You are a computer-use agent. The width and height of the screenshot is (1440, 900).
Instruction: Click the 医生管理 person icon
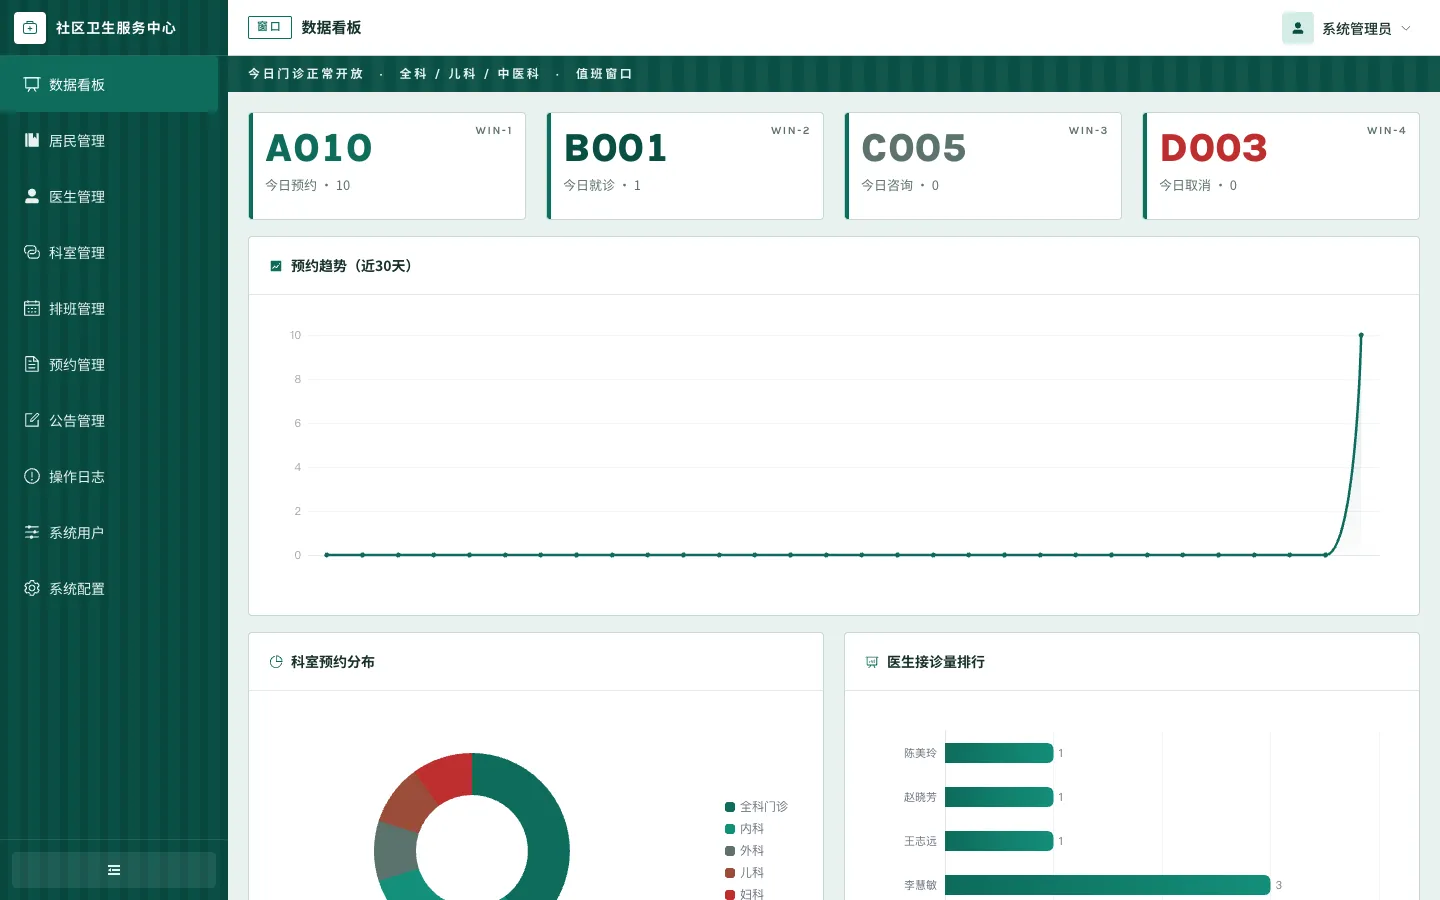[32, 196]
